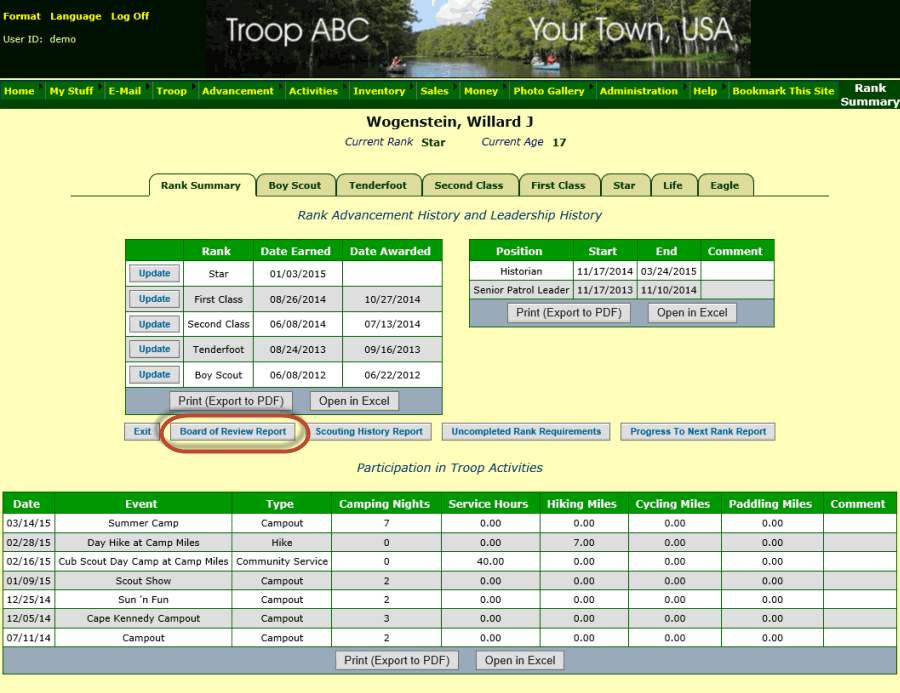Switch to the Tenderfoot tab
The width and height of the screenshot is (900, 693).
point(378,185)
